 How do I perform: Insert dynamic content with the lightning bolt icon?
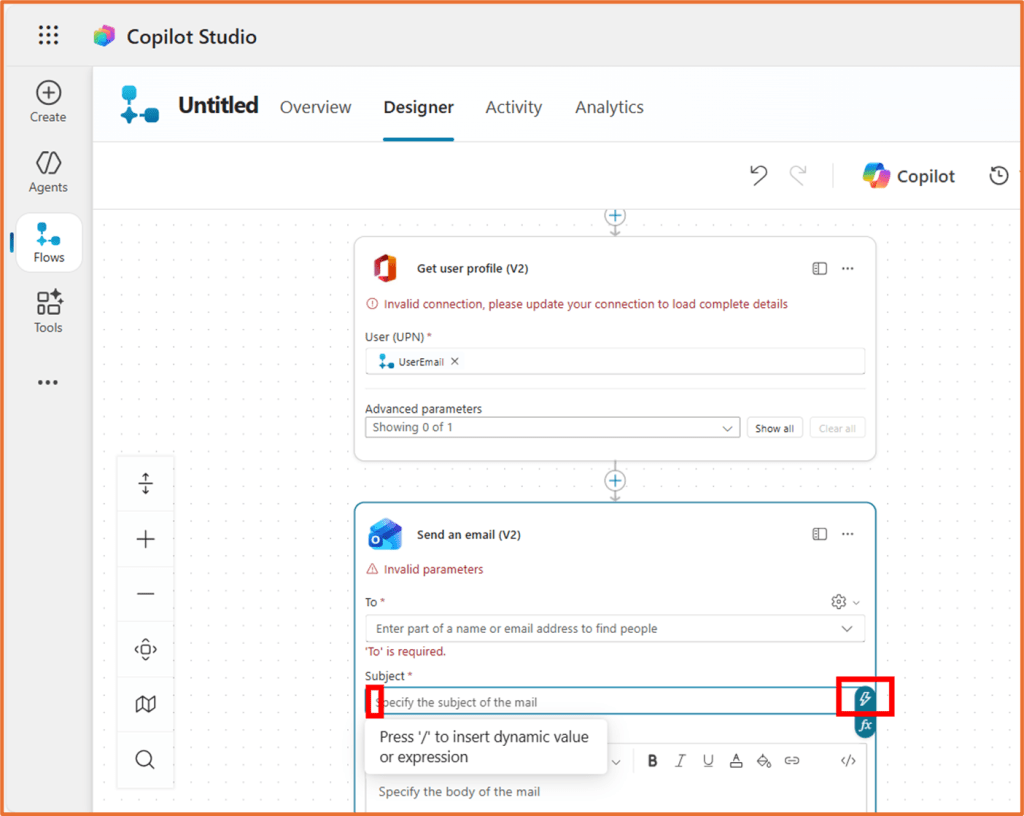(864, 697)
